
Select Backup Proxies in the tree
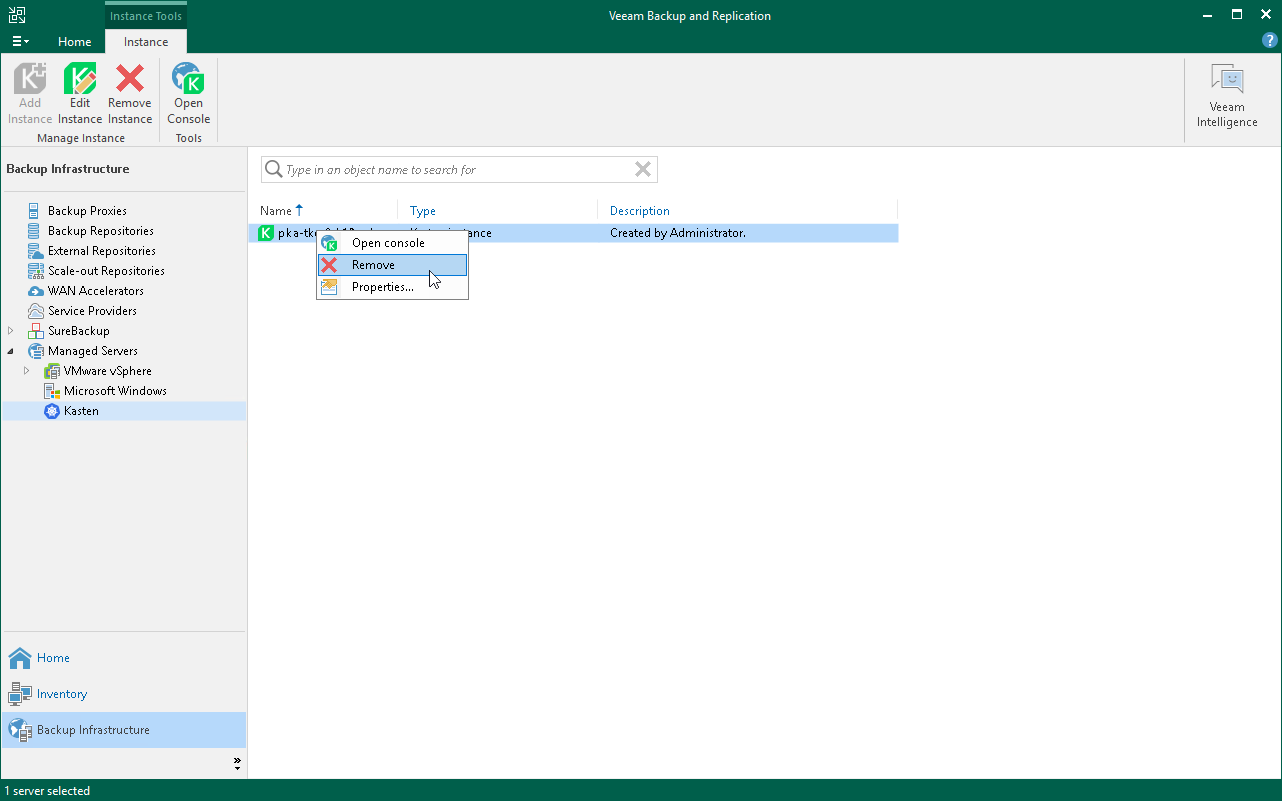pyautogui.click(x=87, y=211)
